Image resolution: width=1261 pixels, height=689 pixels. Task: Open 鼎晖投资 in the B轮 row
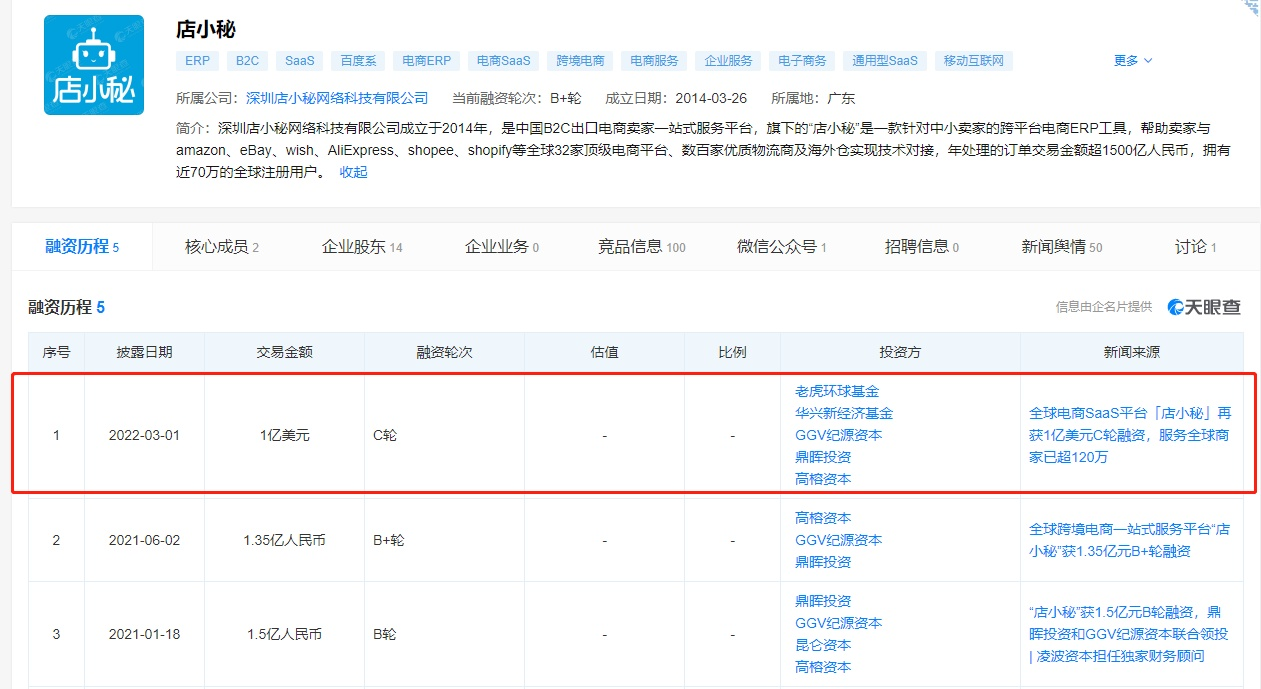[823, 601]
